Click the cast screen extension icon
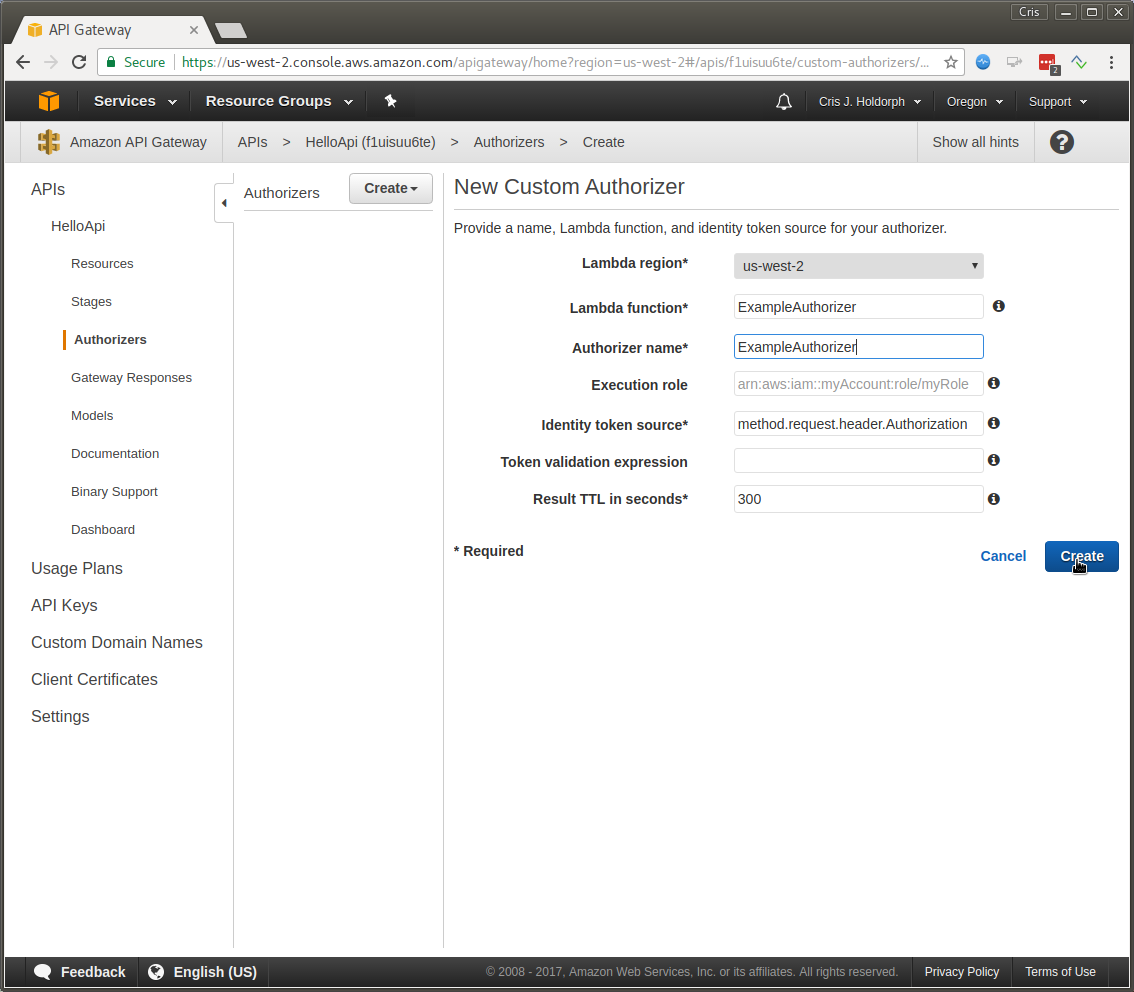This screenshot has height=992, width=1134. [x=1014, y=62]
